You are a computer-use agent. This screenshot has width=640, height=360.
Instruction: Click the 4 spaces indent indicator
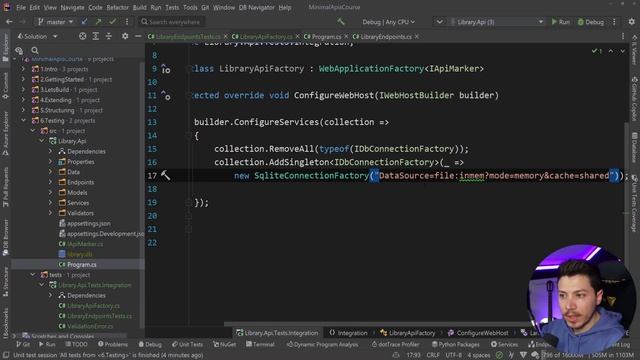(x=479, y=355)
